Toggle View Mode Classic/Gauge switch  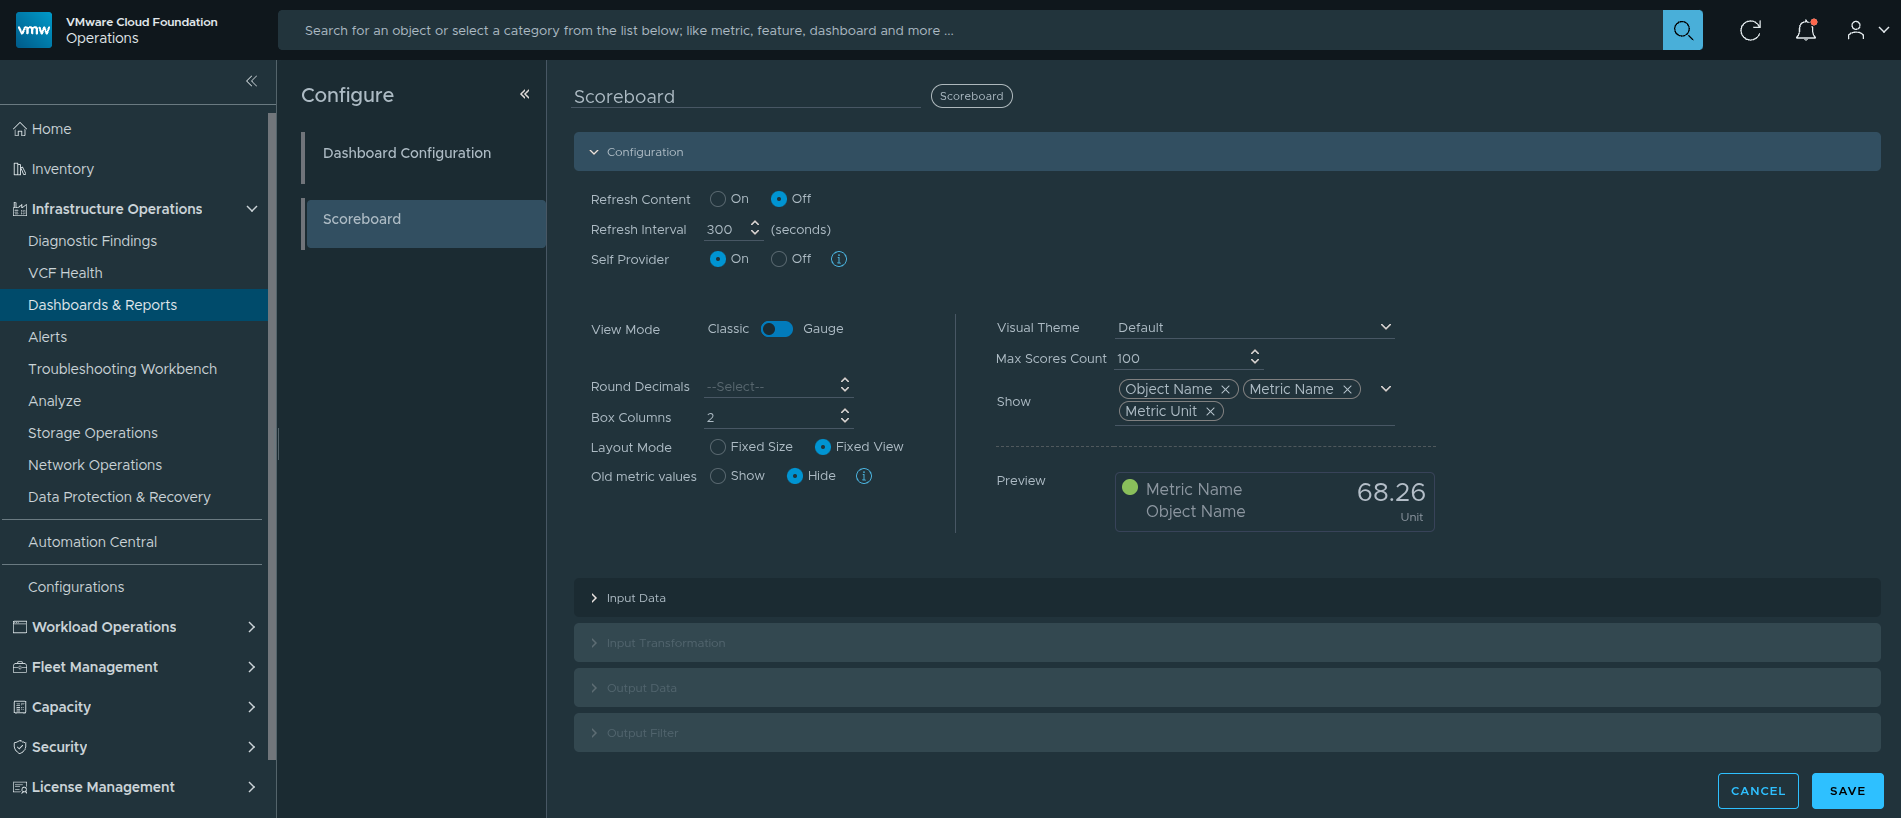point(776,329)
